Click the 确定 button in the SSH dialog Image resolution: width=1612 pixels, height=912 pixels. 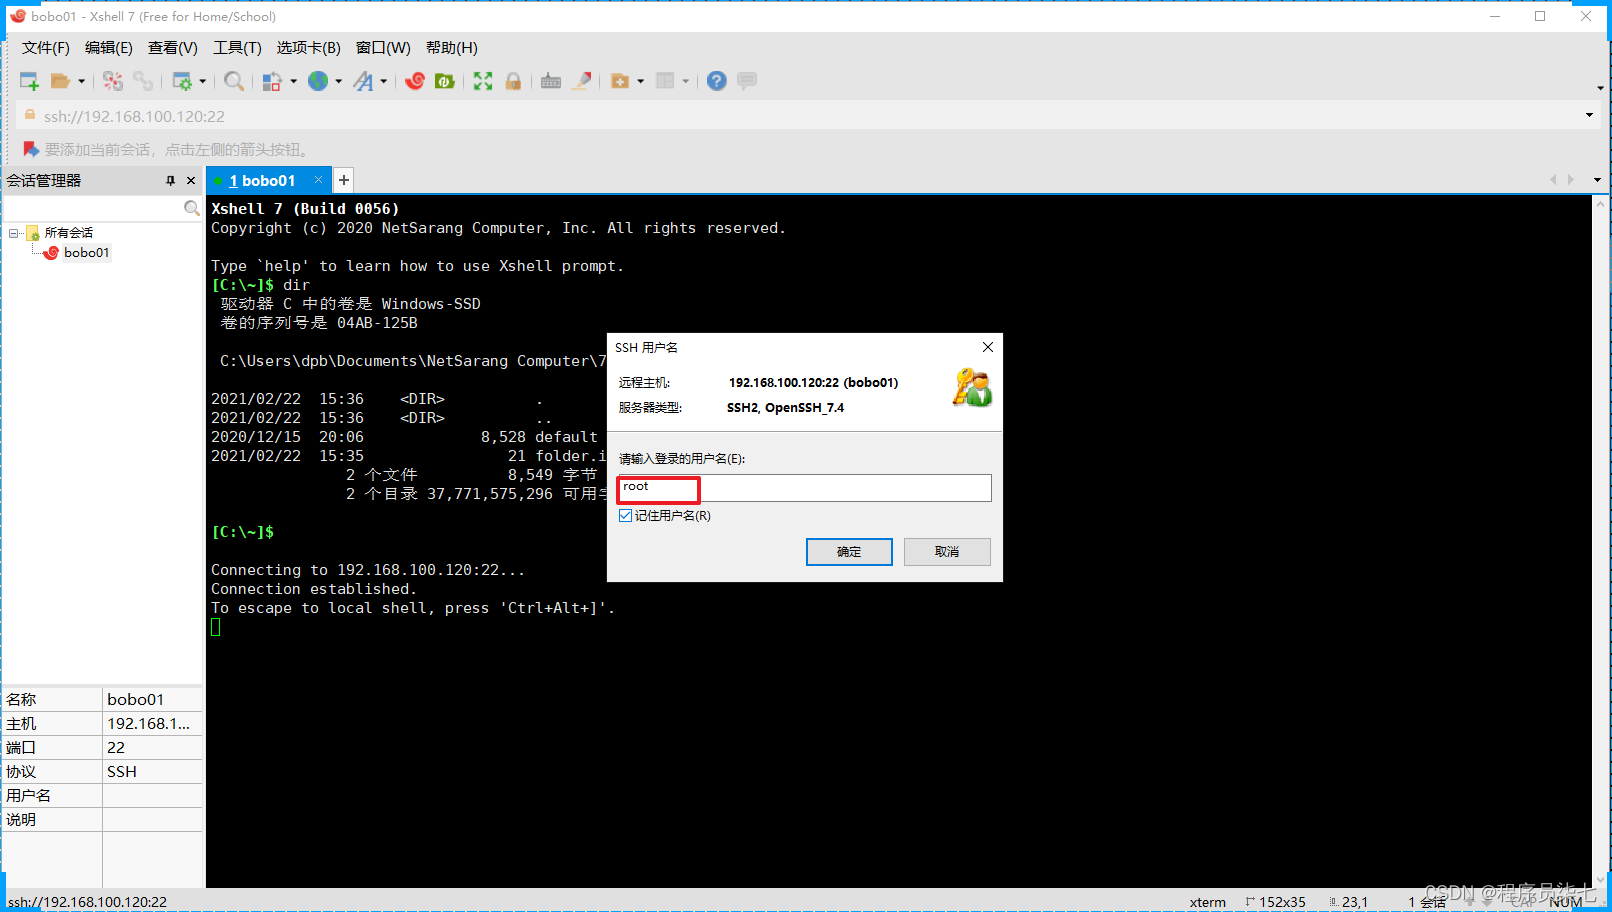click(x=849, y=552)
